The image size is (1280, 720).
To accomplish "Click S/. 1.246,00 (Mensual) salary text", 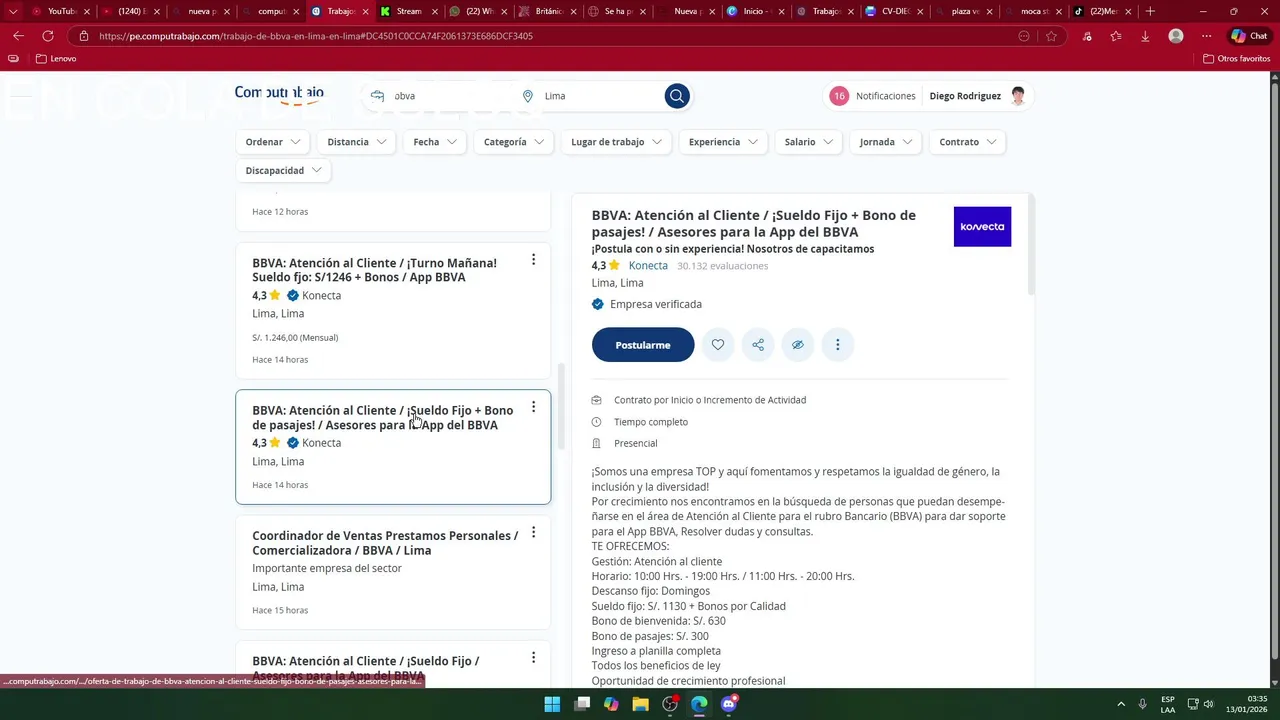I will coord(295,338).
